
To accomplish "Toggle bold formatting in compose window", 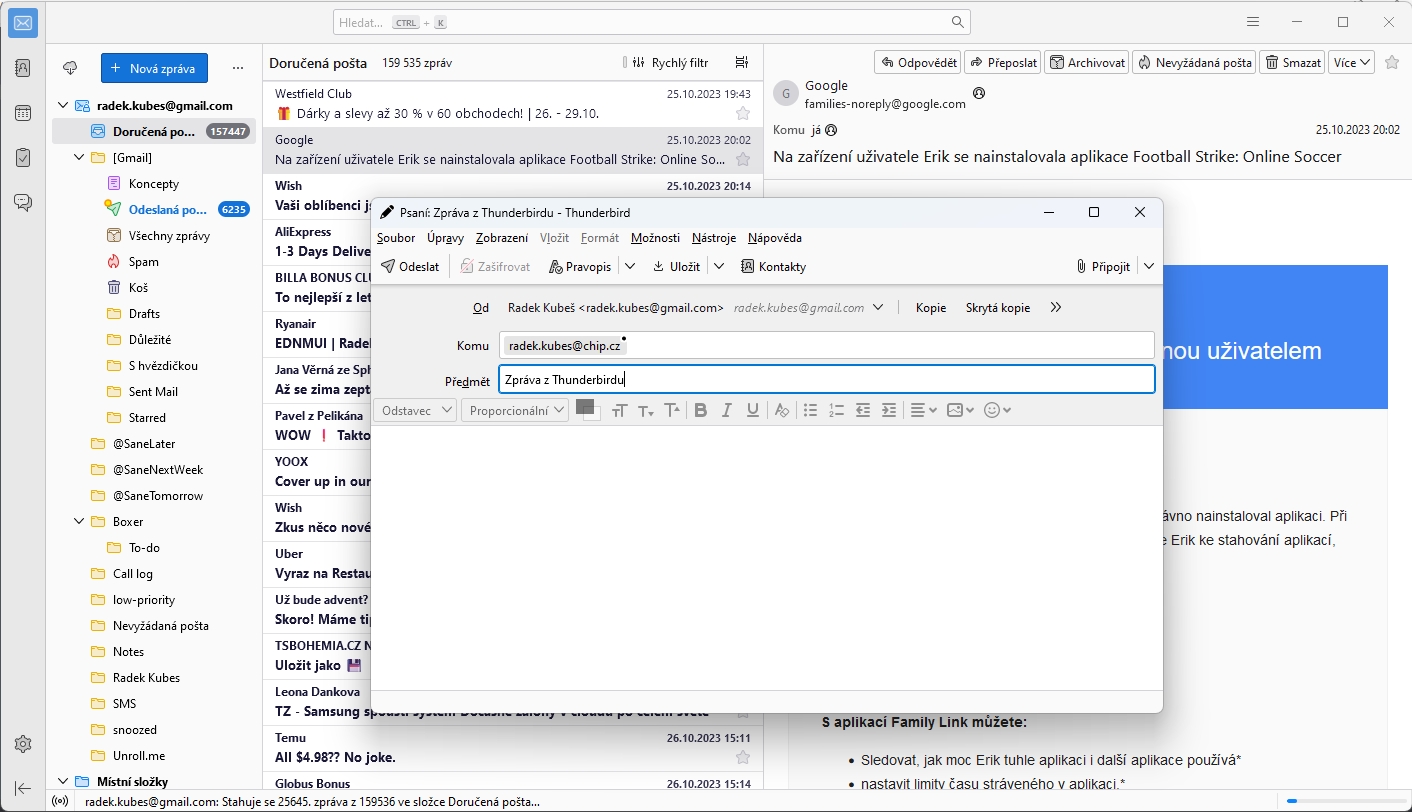I will tap(700, 410).
